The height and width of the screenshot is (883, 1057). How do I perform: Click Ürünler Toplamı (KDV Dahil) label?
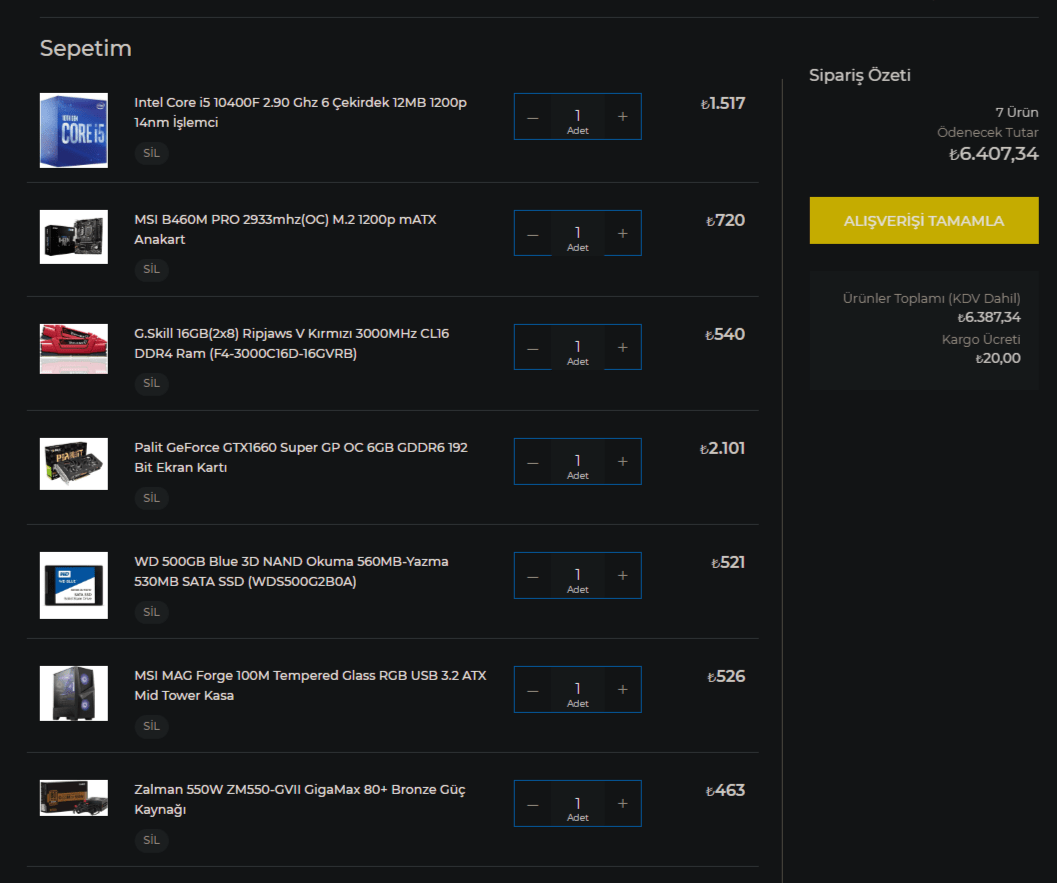pyautogui.click(x=932, y=298)
